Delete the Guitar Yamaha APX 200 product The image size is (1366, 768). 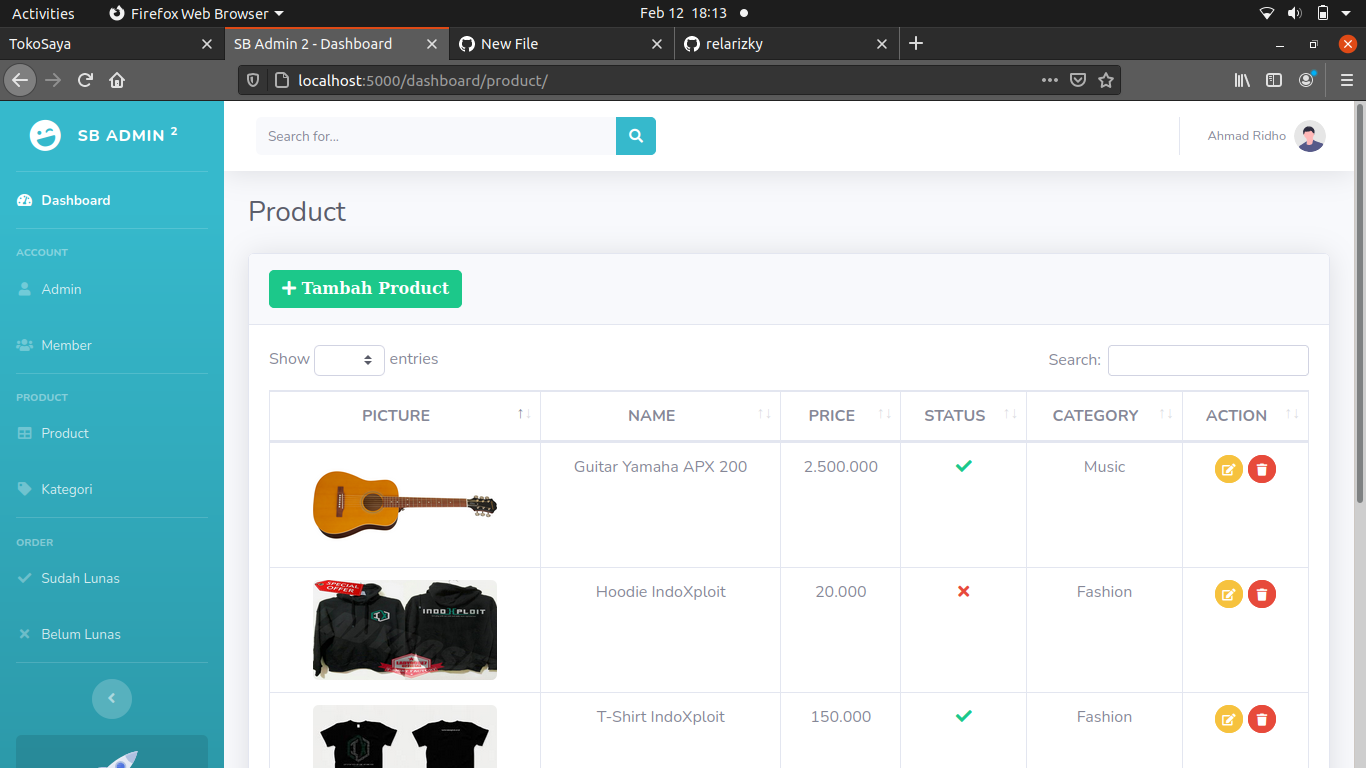[1262, 469]
